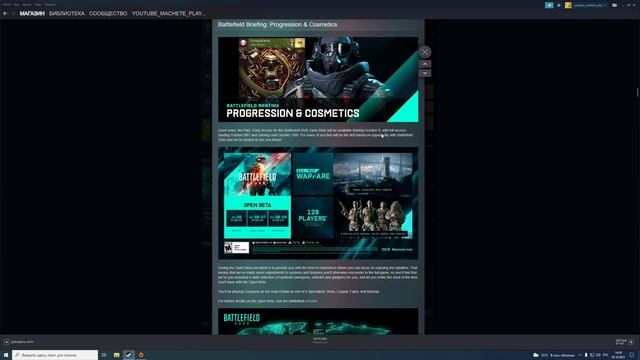
Task: Click the Battlefield 2042 world map image
Action: (x=318, y=322)
